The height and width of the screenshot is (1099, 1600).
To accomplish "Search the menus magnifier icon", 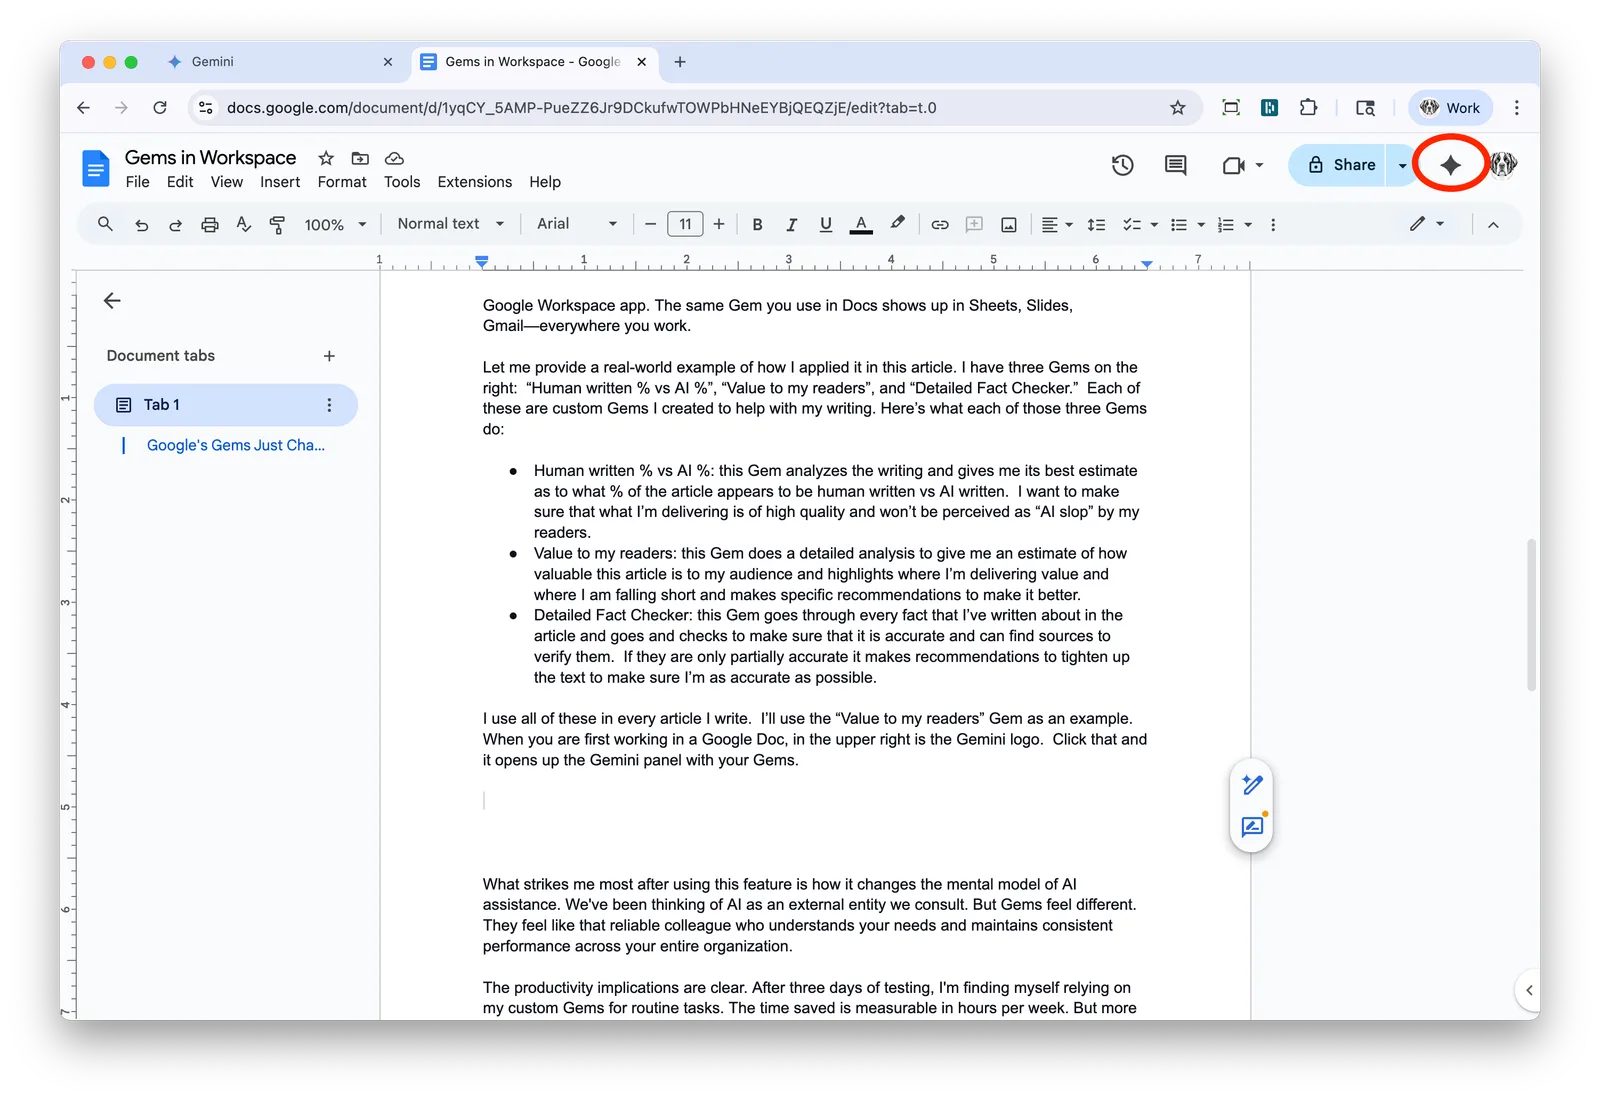I will [x=105, y=224].
